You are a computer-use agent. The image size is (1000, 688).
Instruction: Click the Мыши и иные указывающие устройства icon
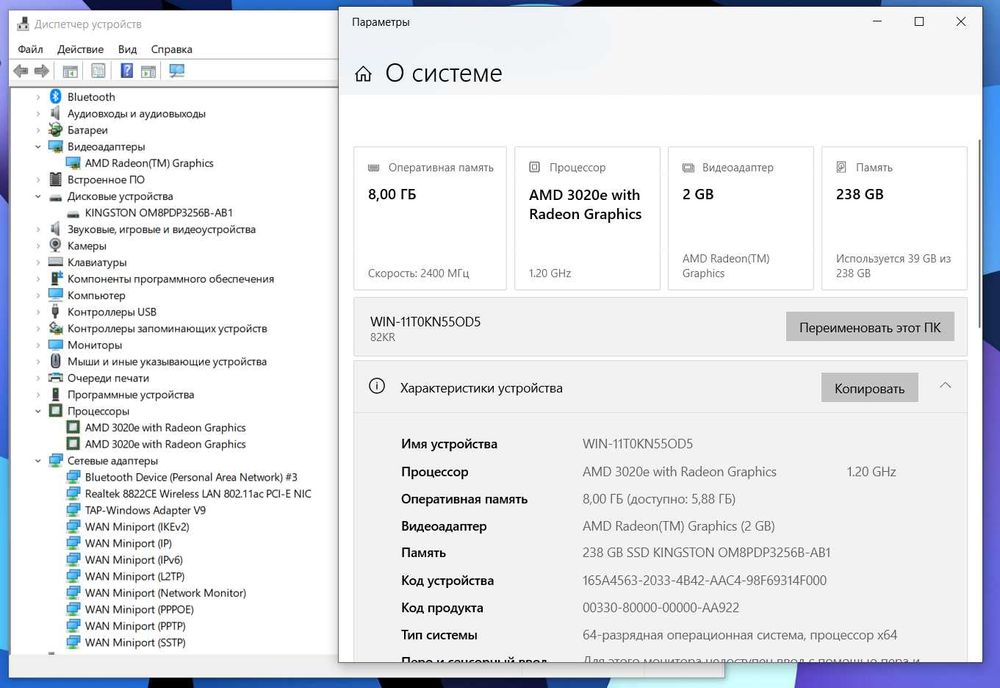click(x=55, y=362)
